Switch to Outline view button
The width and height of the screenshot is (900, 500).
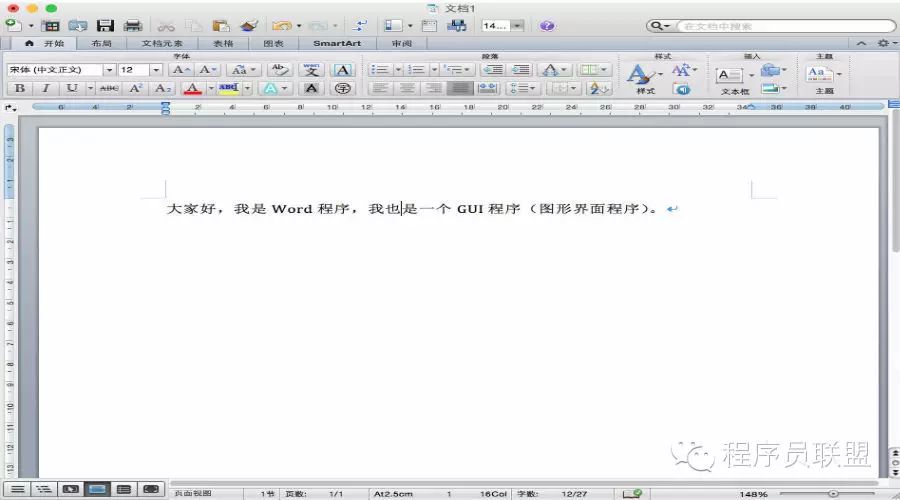[44, 489]
